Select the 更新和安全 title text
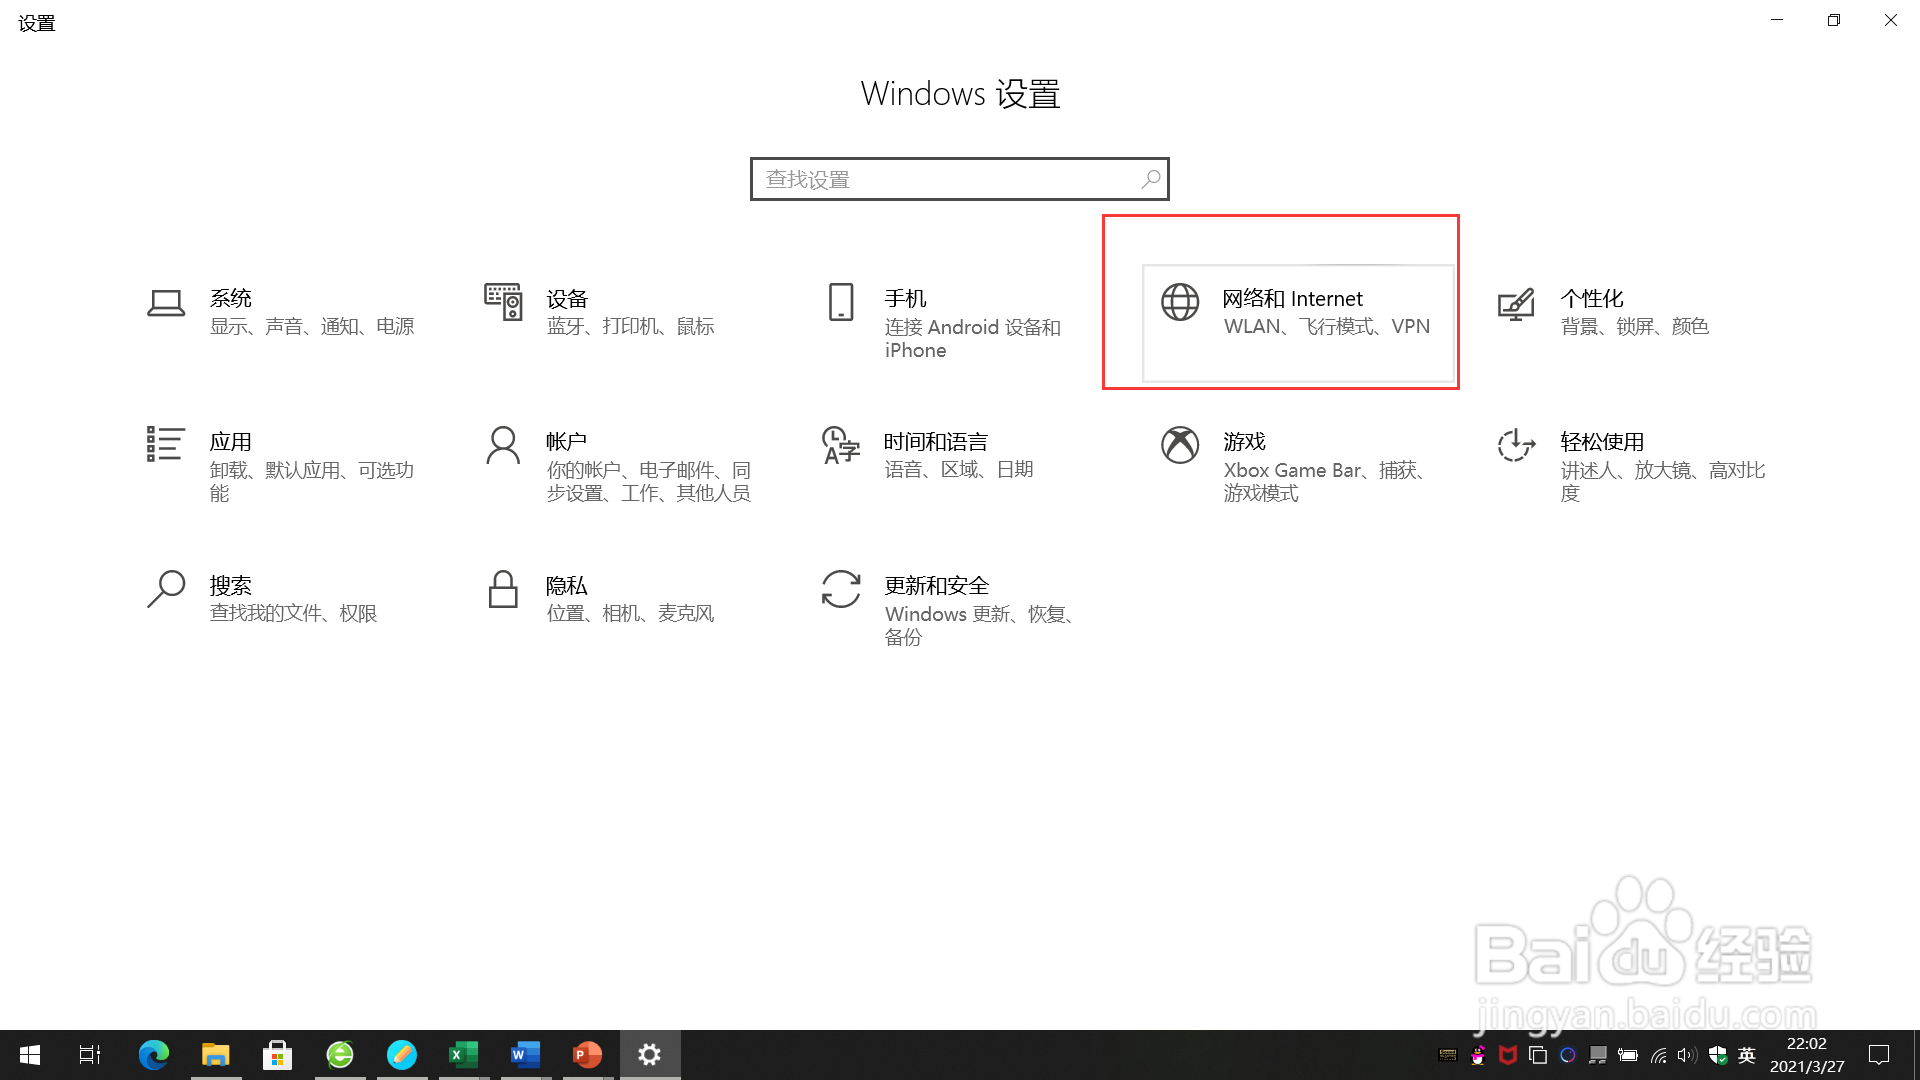This screenshot has height=1080, width=1920. point(937,585)
